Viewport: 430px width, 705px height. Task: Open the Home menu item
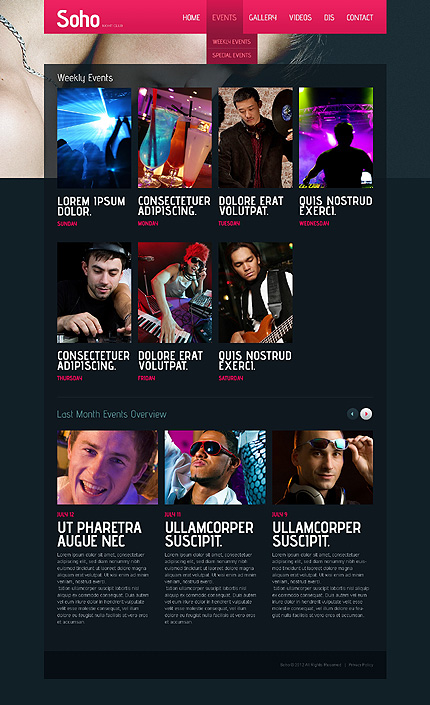[191, 18]
